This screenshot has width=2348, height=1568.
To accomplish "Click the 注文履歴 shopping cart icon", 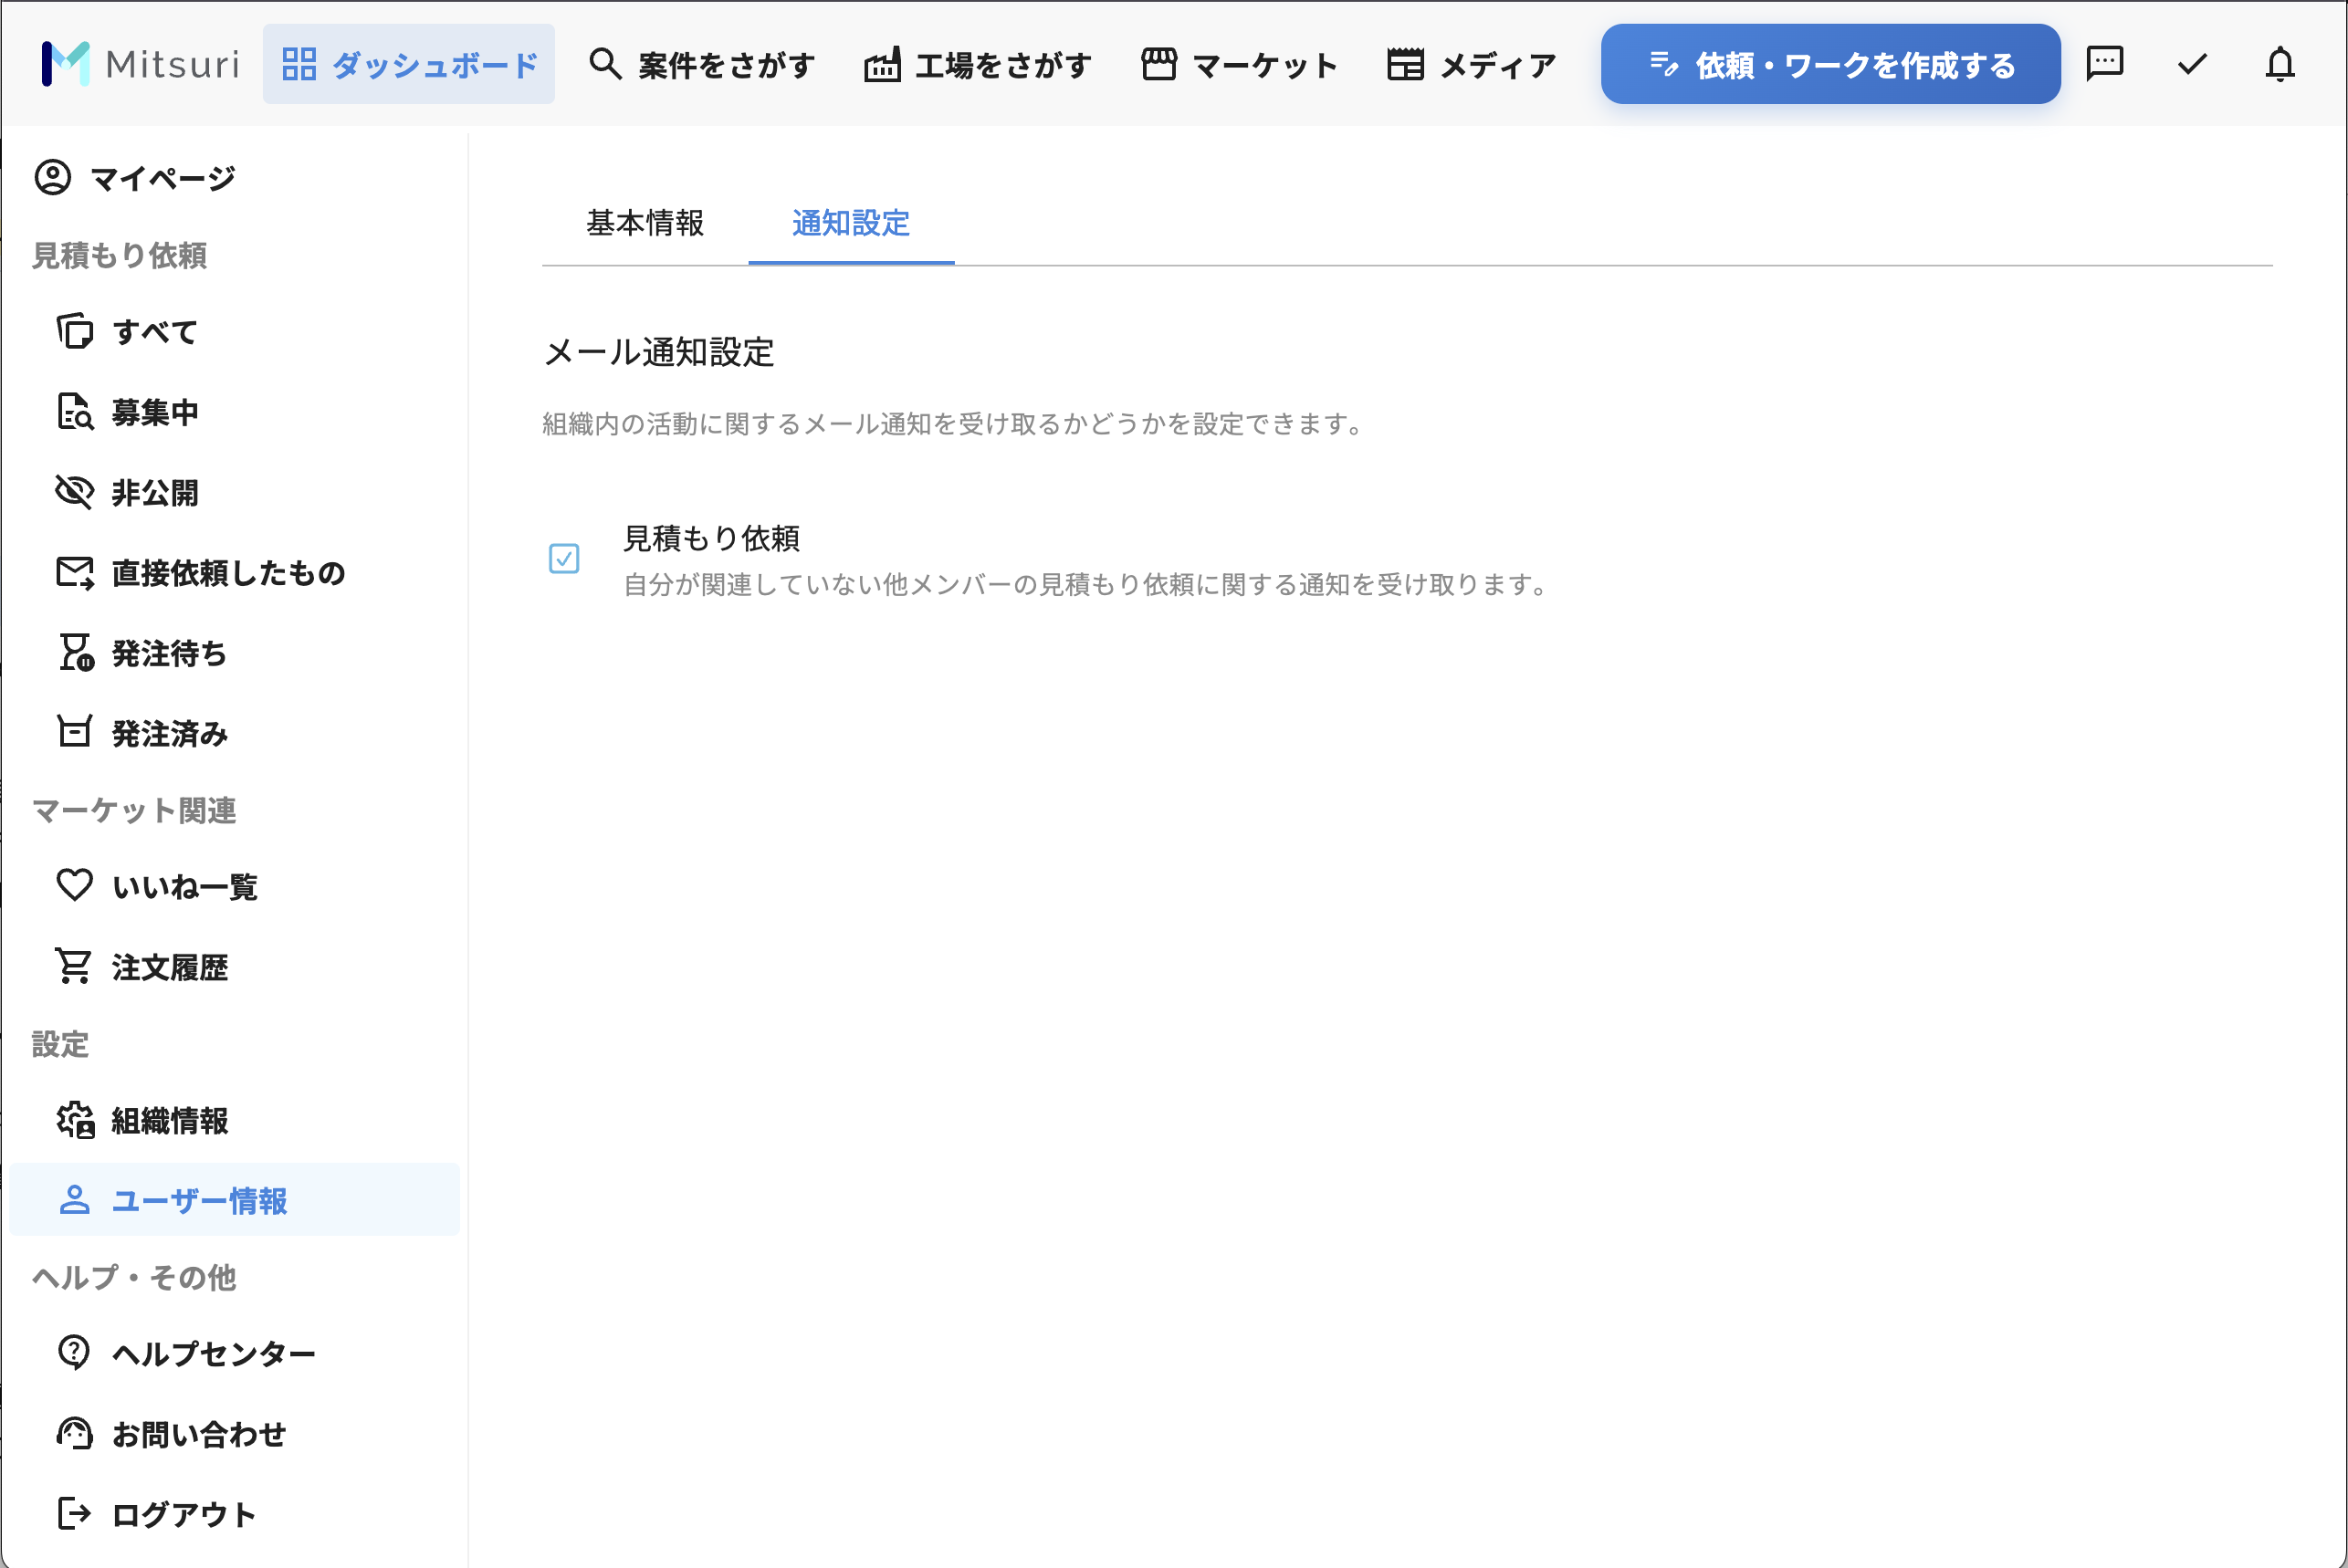I will [x=75, y=967].
